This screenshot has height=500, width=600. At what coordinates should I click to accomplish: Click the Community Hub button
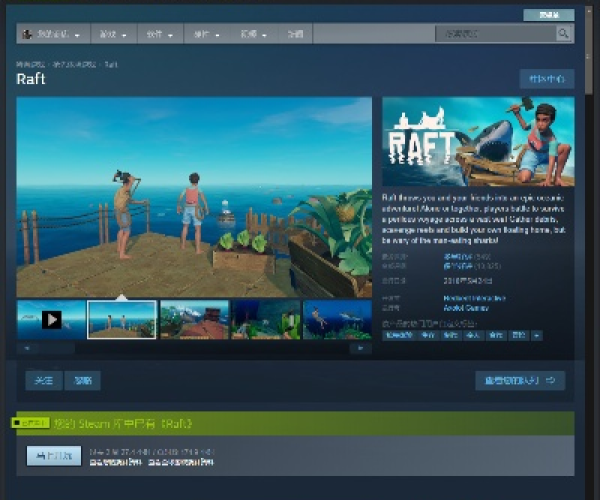(x=546, y=79)
